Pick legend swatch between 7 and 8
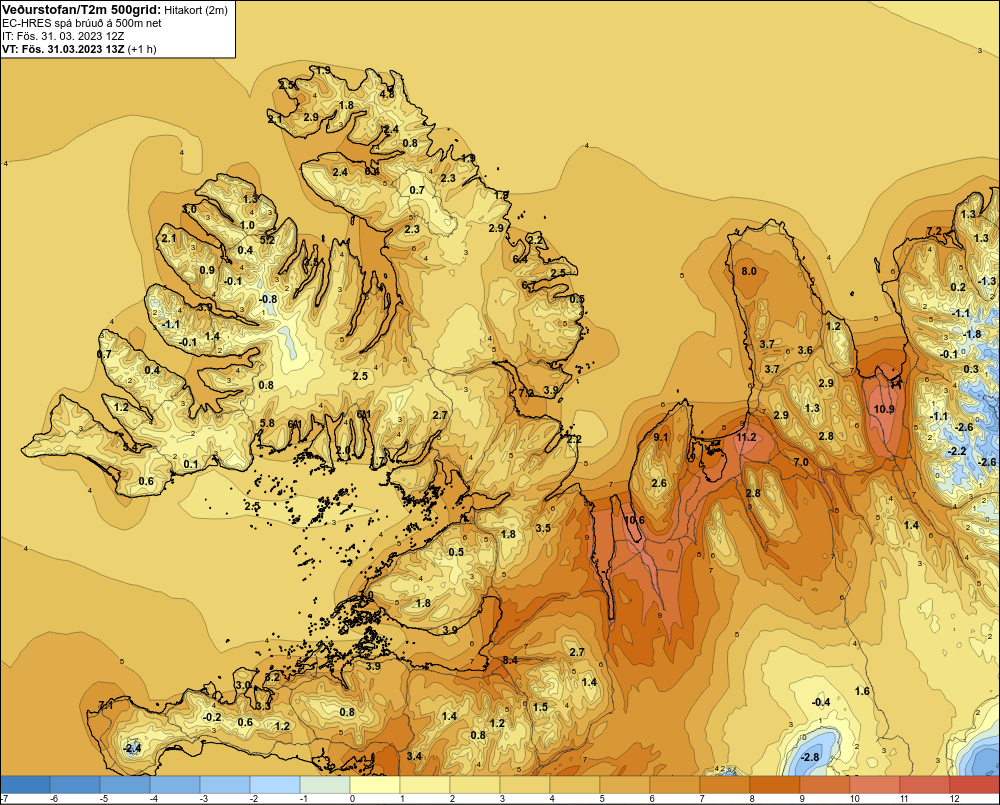 (x=725, y=785)
